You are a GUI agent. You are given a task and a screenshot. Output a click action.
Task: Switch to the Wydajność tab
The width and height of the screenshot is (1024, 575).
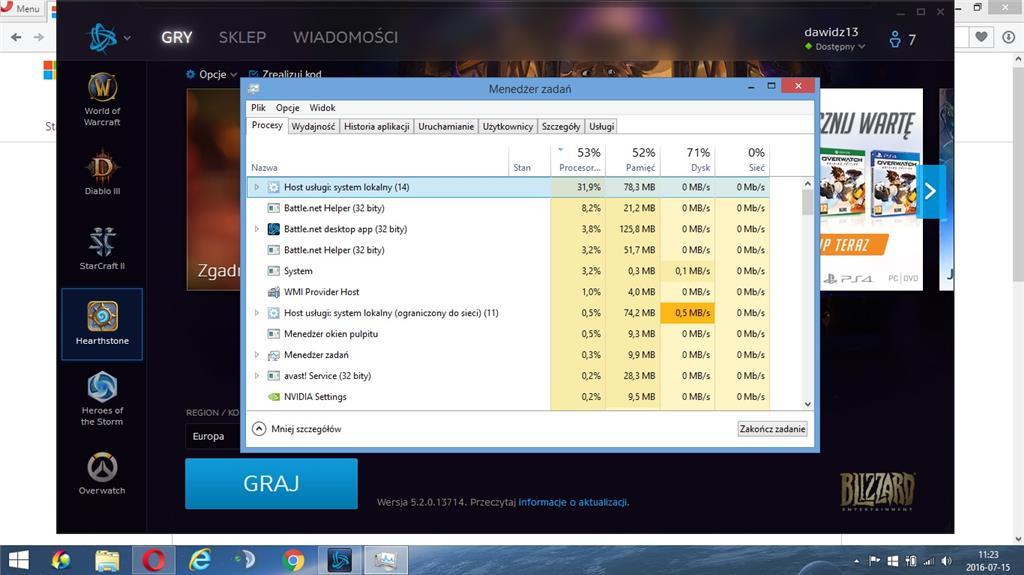tap(313, 126)
